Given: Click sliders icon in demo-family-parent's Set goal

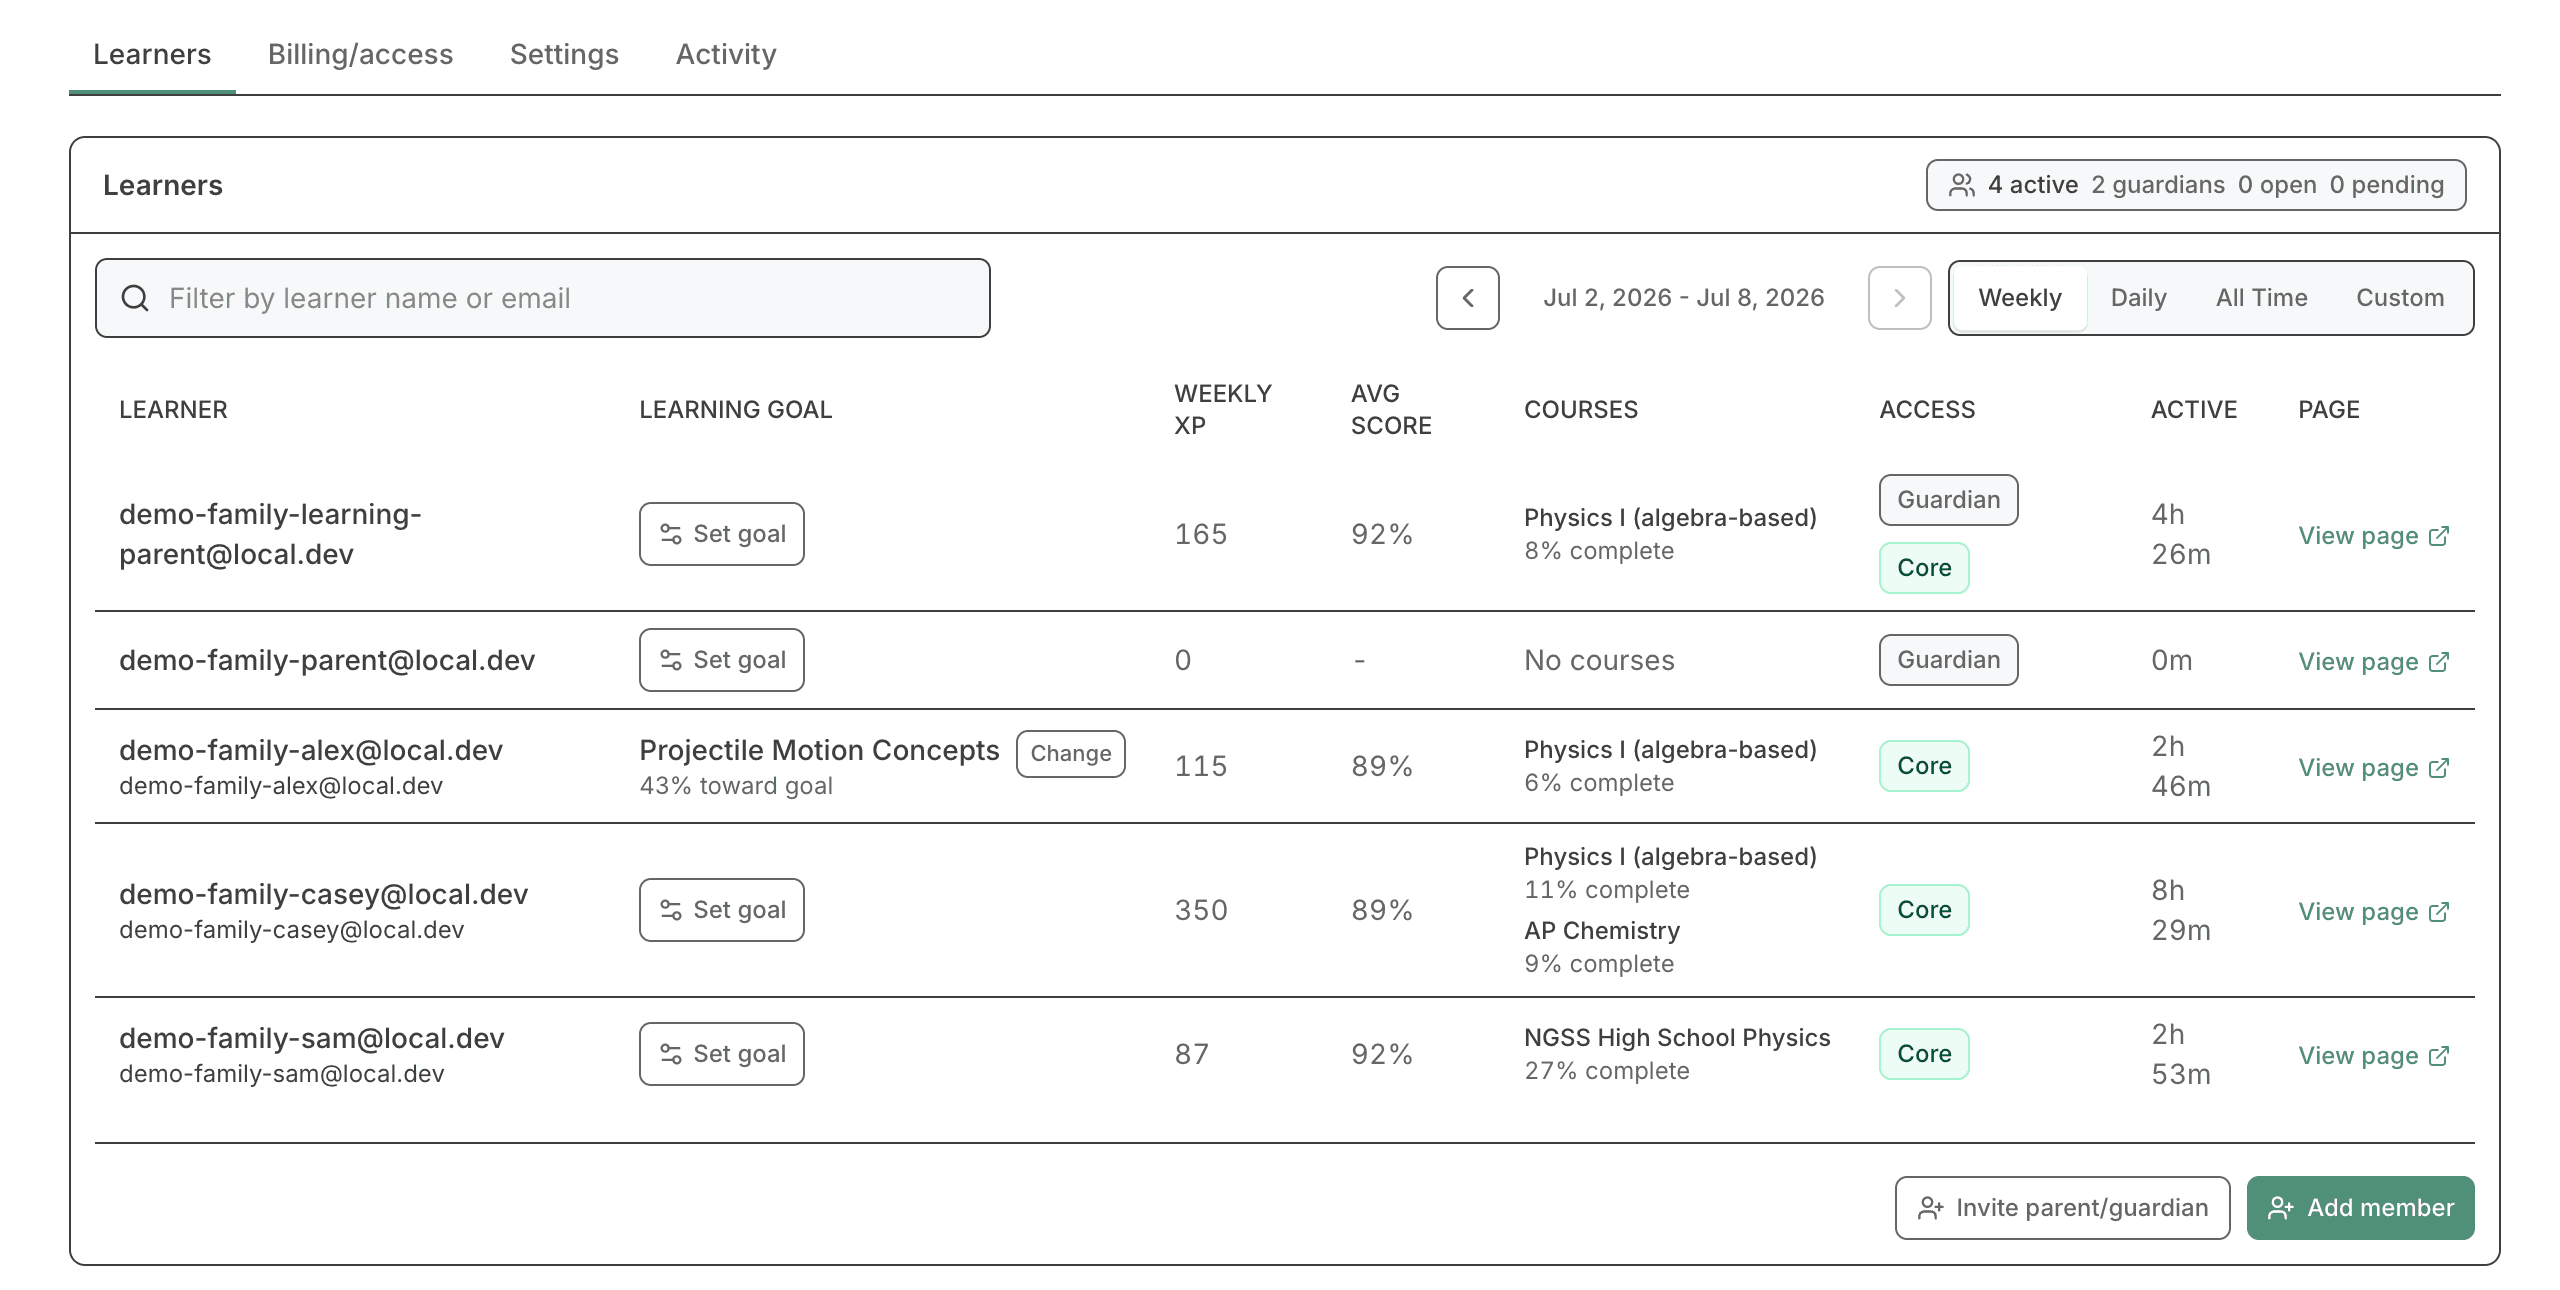Looking at the screenshot, I should tap(671, 660).
